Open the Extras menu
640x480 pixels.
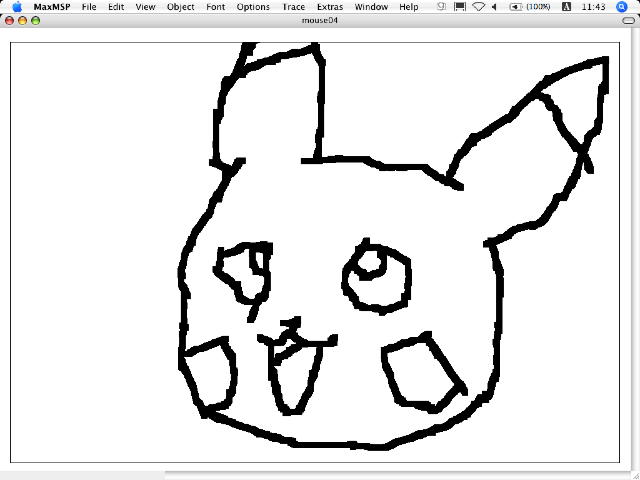329,7
